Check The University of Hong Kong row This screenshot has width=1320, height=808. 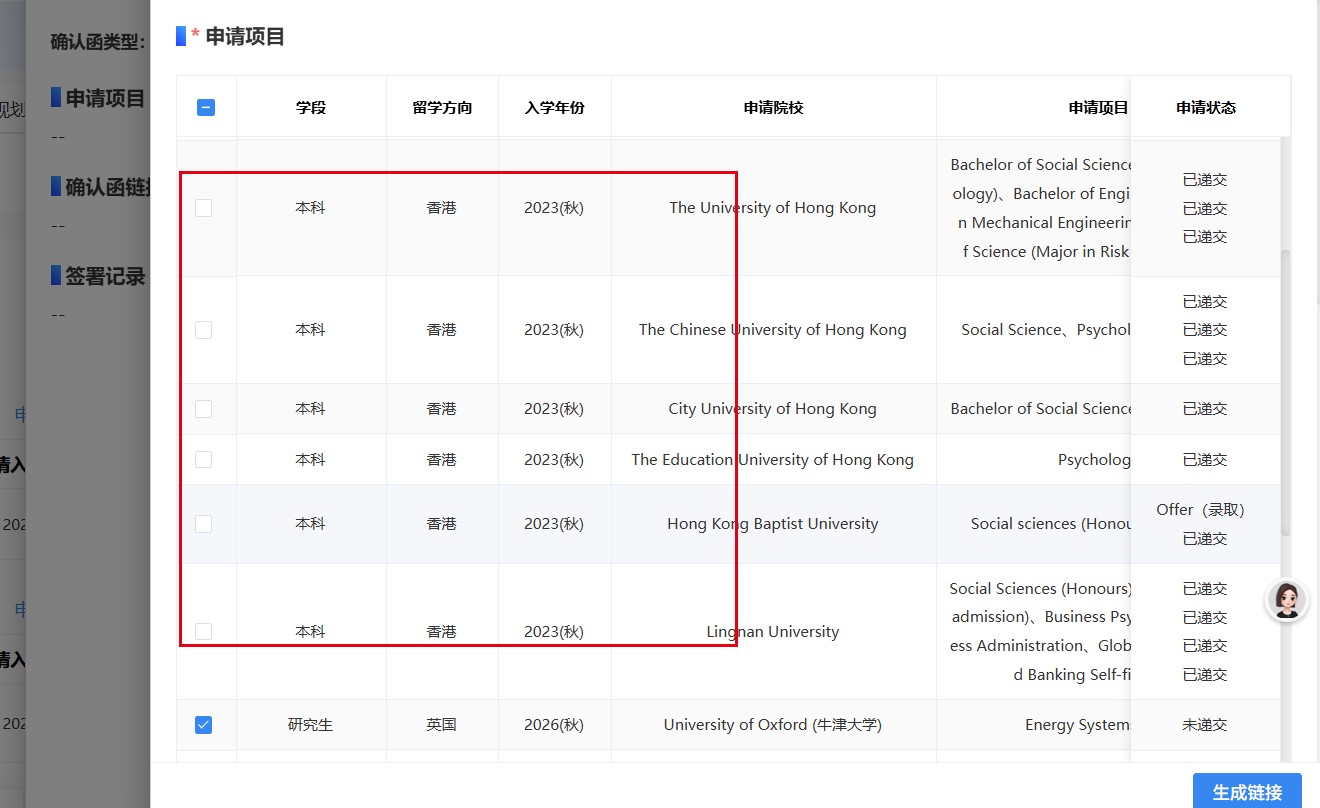coord(204,208)
